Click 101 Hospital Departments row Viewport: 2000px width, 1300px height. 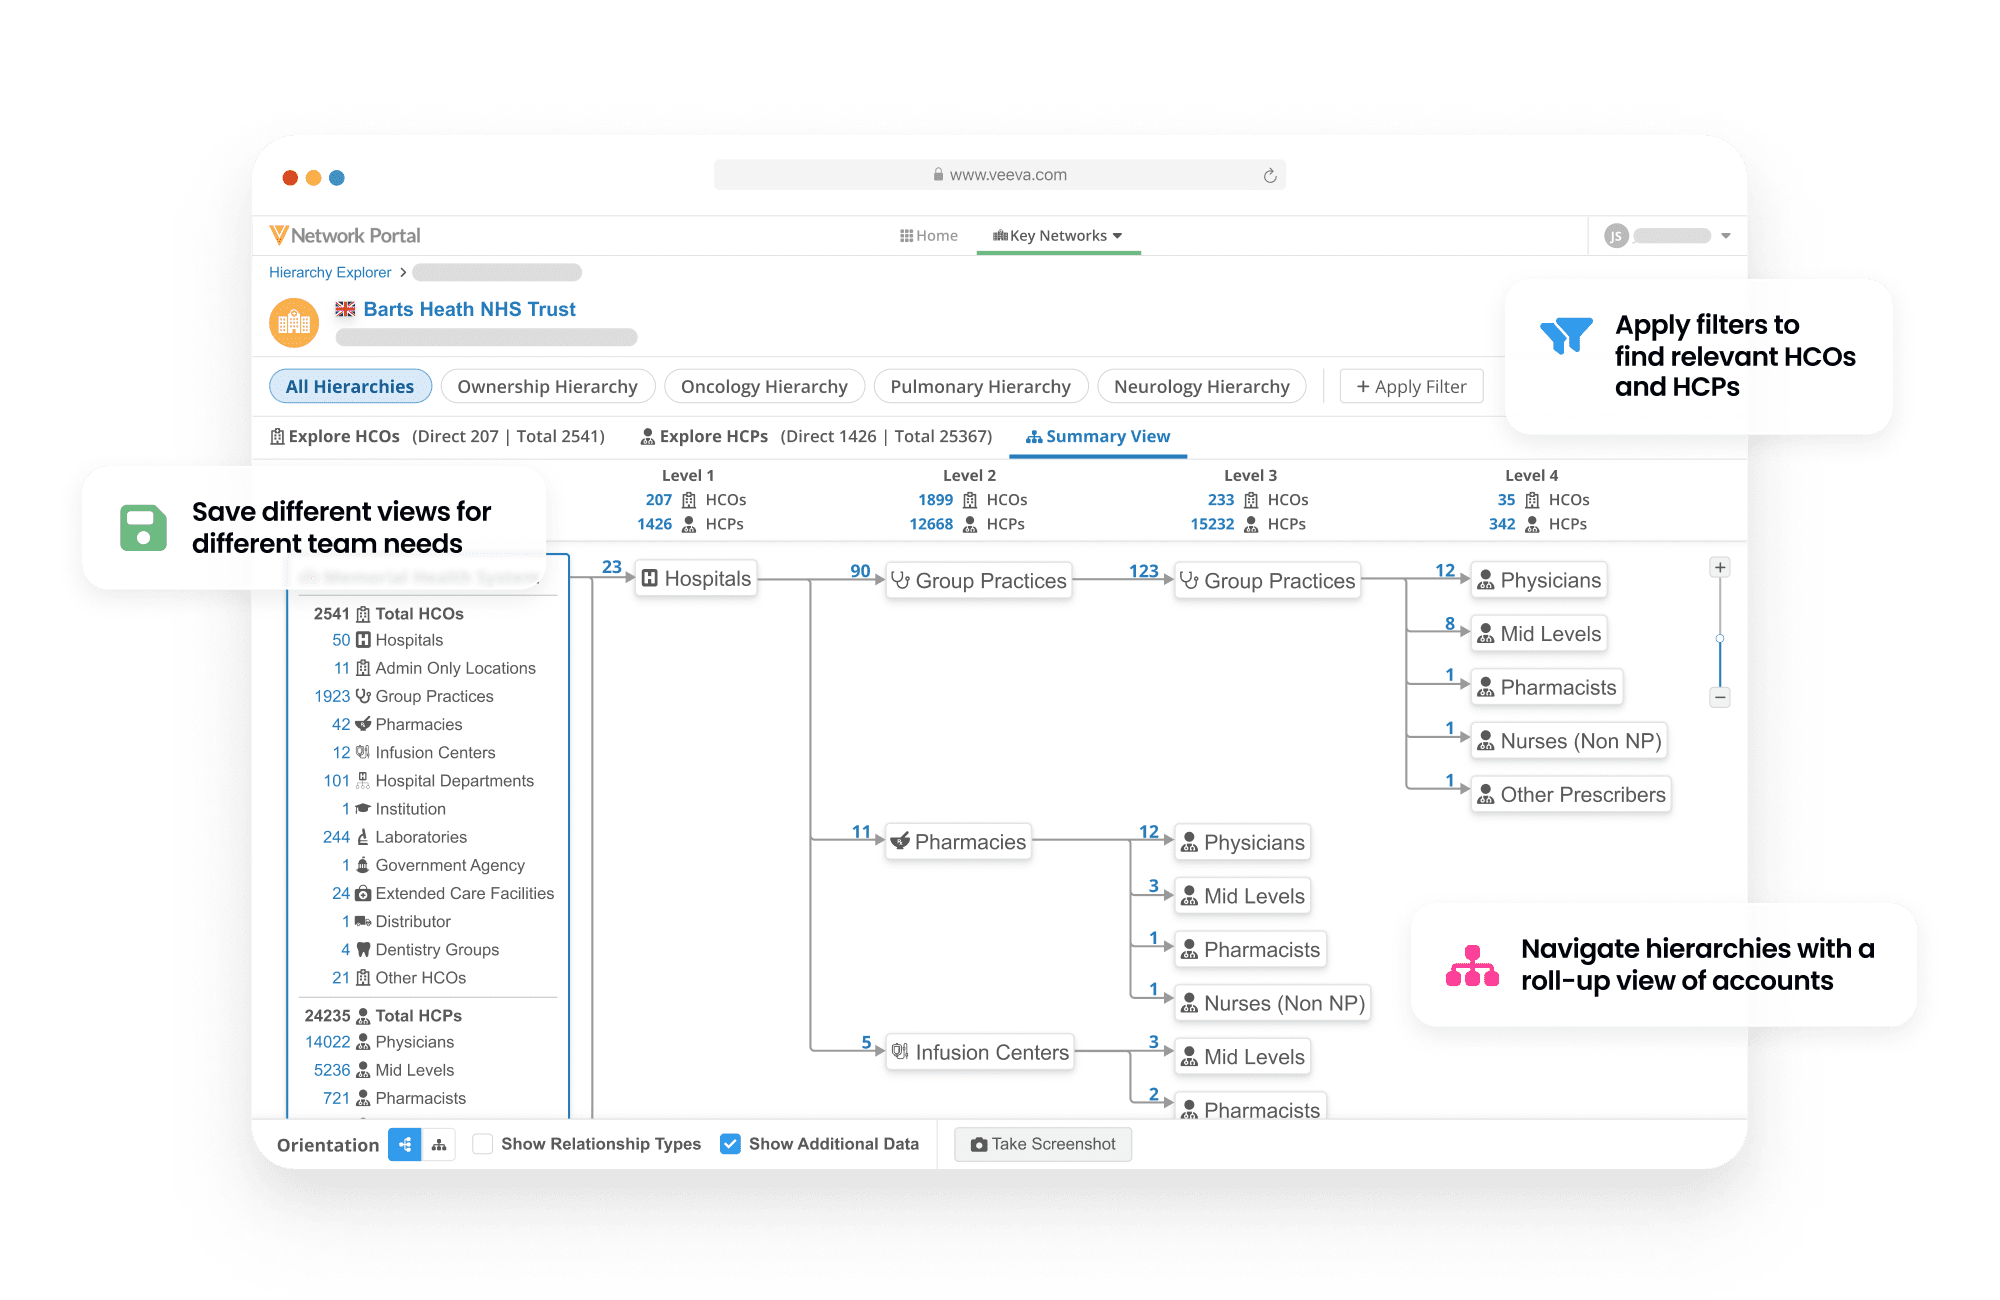tap(428, 780)
